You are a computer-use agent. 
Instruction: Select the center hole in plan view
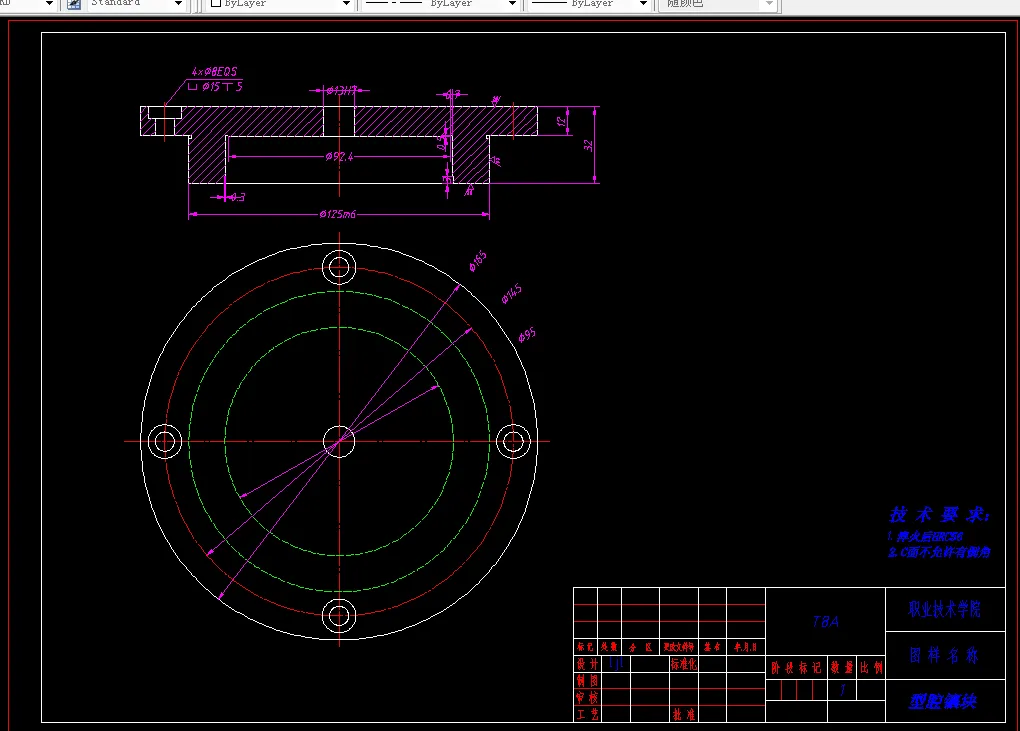(339, 442)
